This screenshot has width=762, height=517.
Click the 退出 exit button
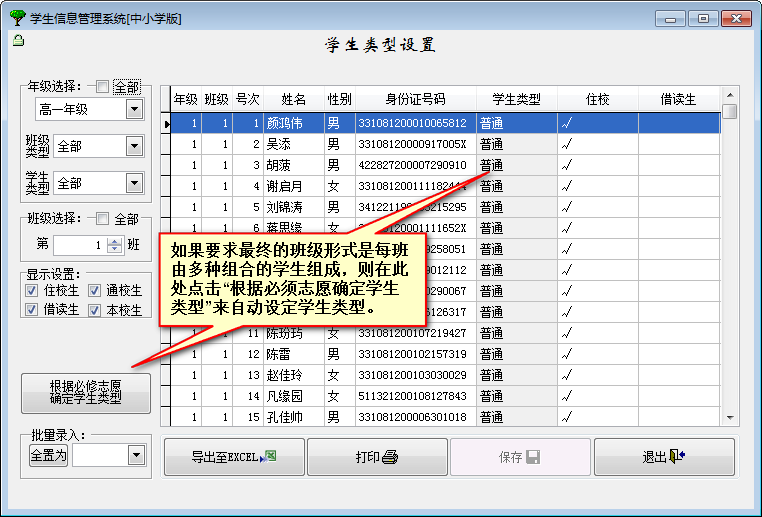(x=663, y=457)
